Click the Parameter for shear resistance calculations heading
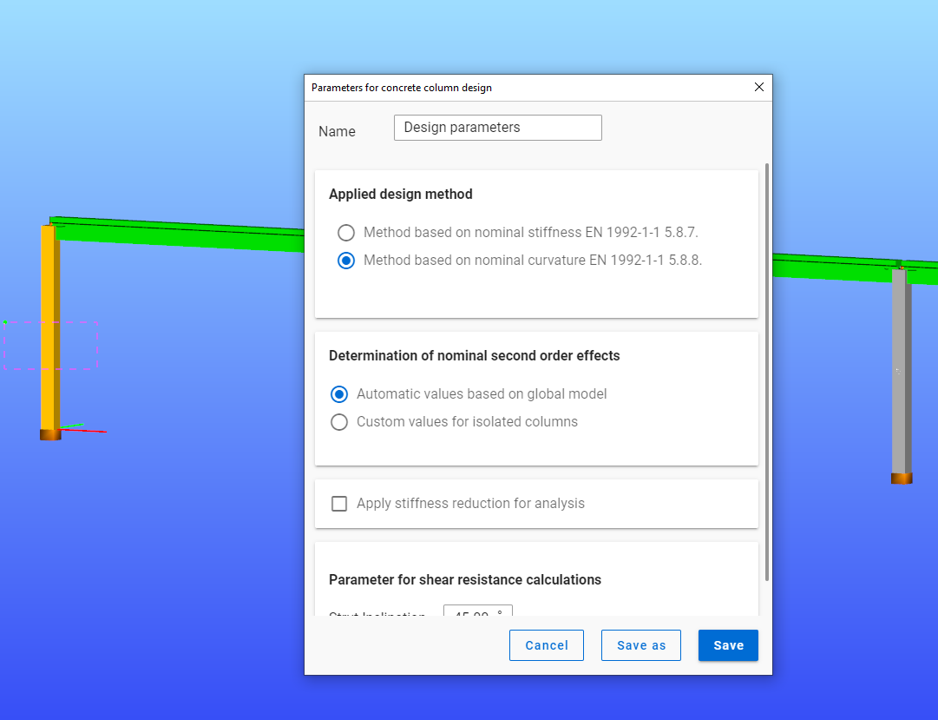938x720 pixels. tap(465, 580)
